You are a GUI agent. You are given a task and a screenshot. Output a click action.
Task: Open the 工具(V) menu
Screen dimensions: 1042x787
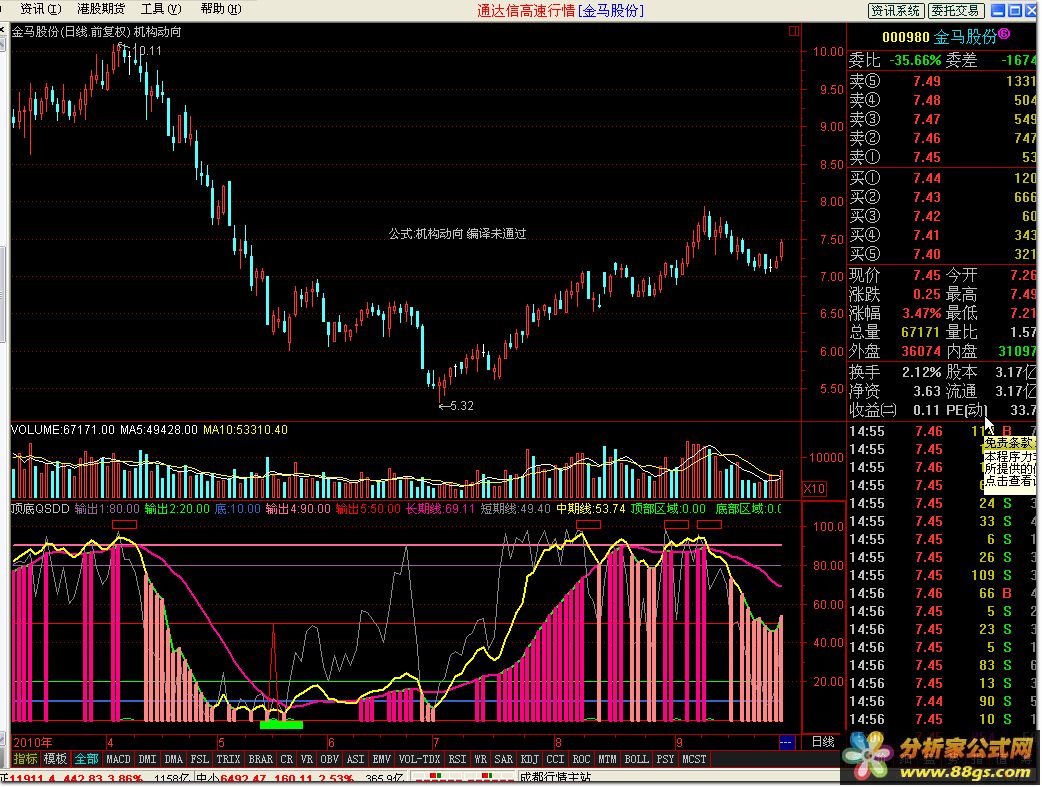coord(161,9)
